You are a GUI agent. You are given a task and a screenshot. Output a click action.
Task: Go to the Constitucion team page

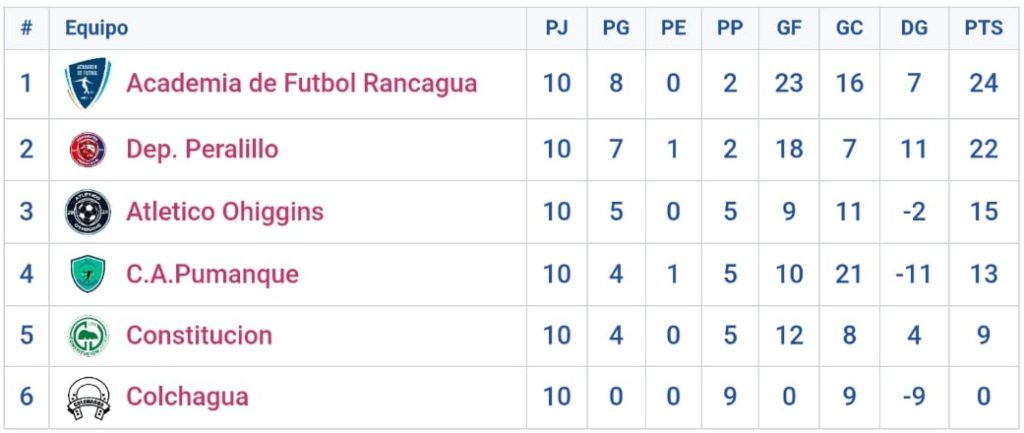199,335
